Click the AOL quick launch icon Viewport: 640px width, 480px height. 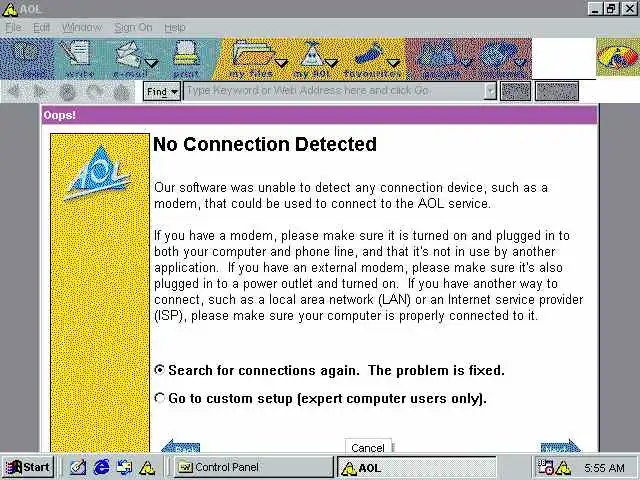pos(147,467)
